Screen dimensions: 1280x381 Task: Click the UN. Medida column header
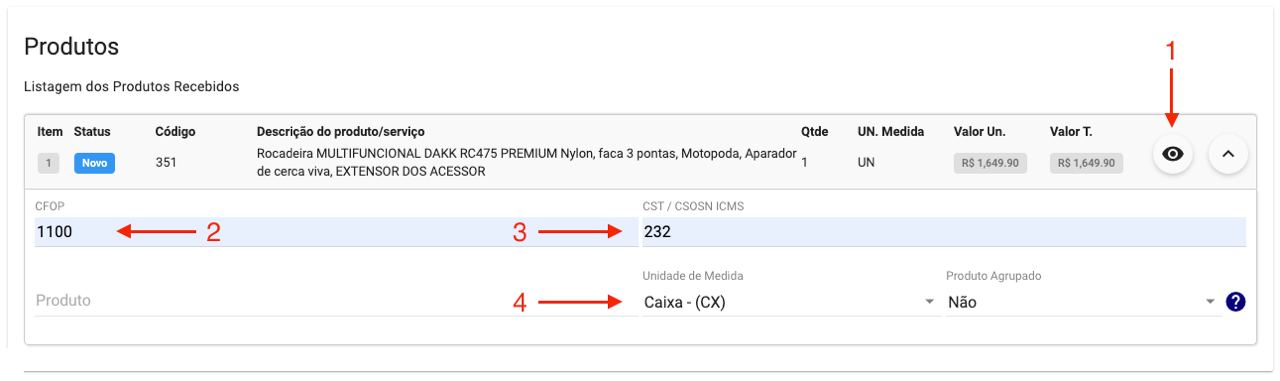[x=891, y=132]
